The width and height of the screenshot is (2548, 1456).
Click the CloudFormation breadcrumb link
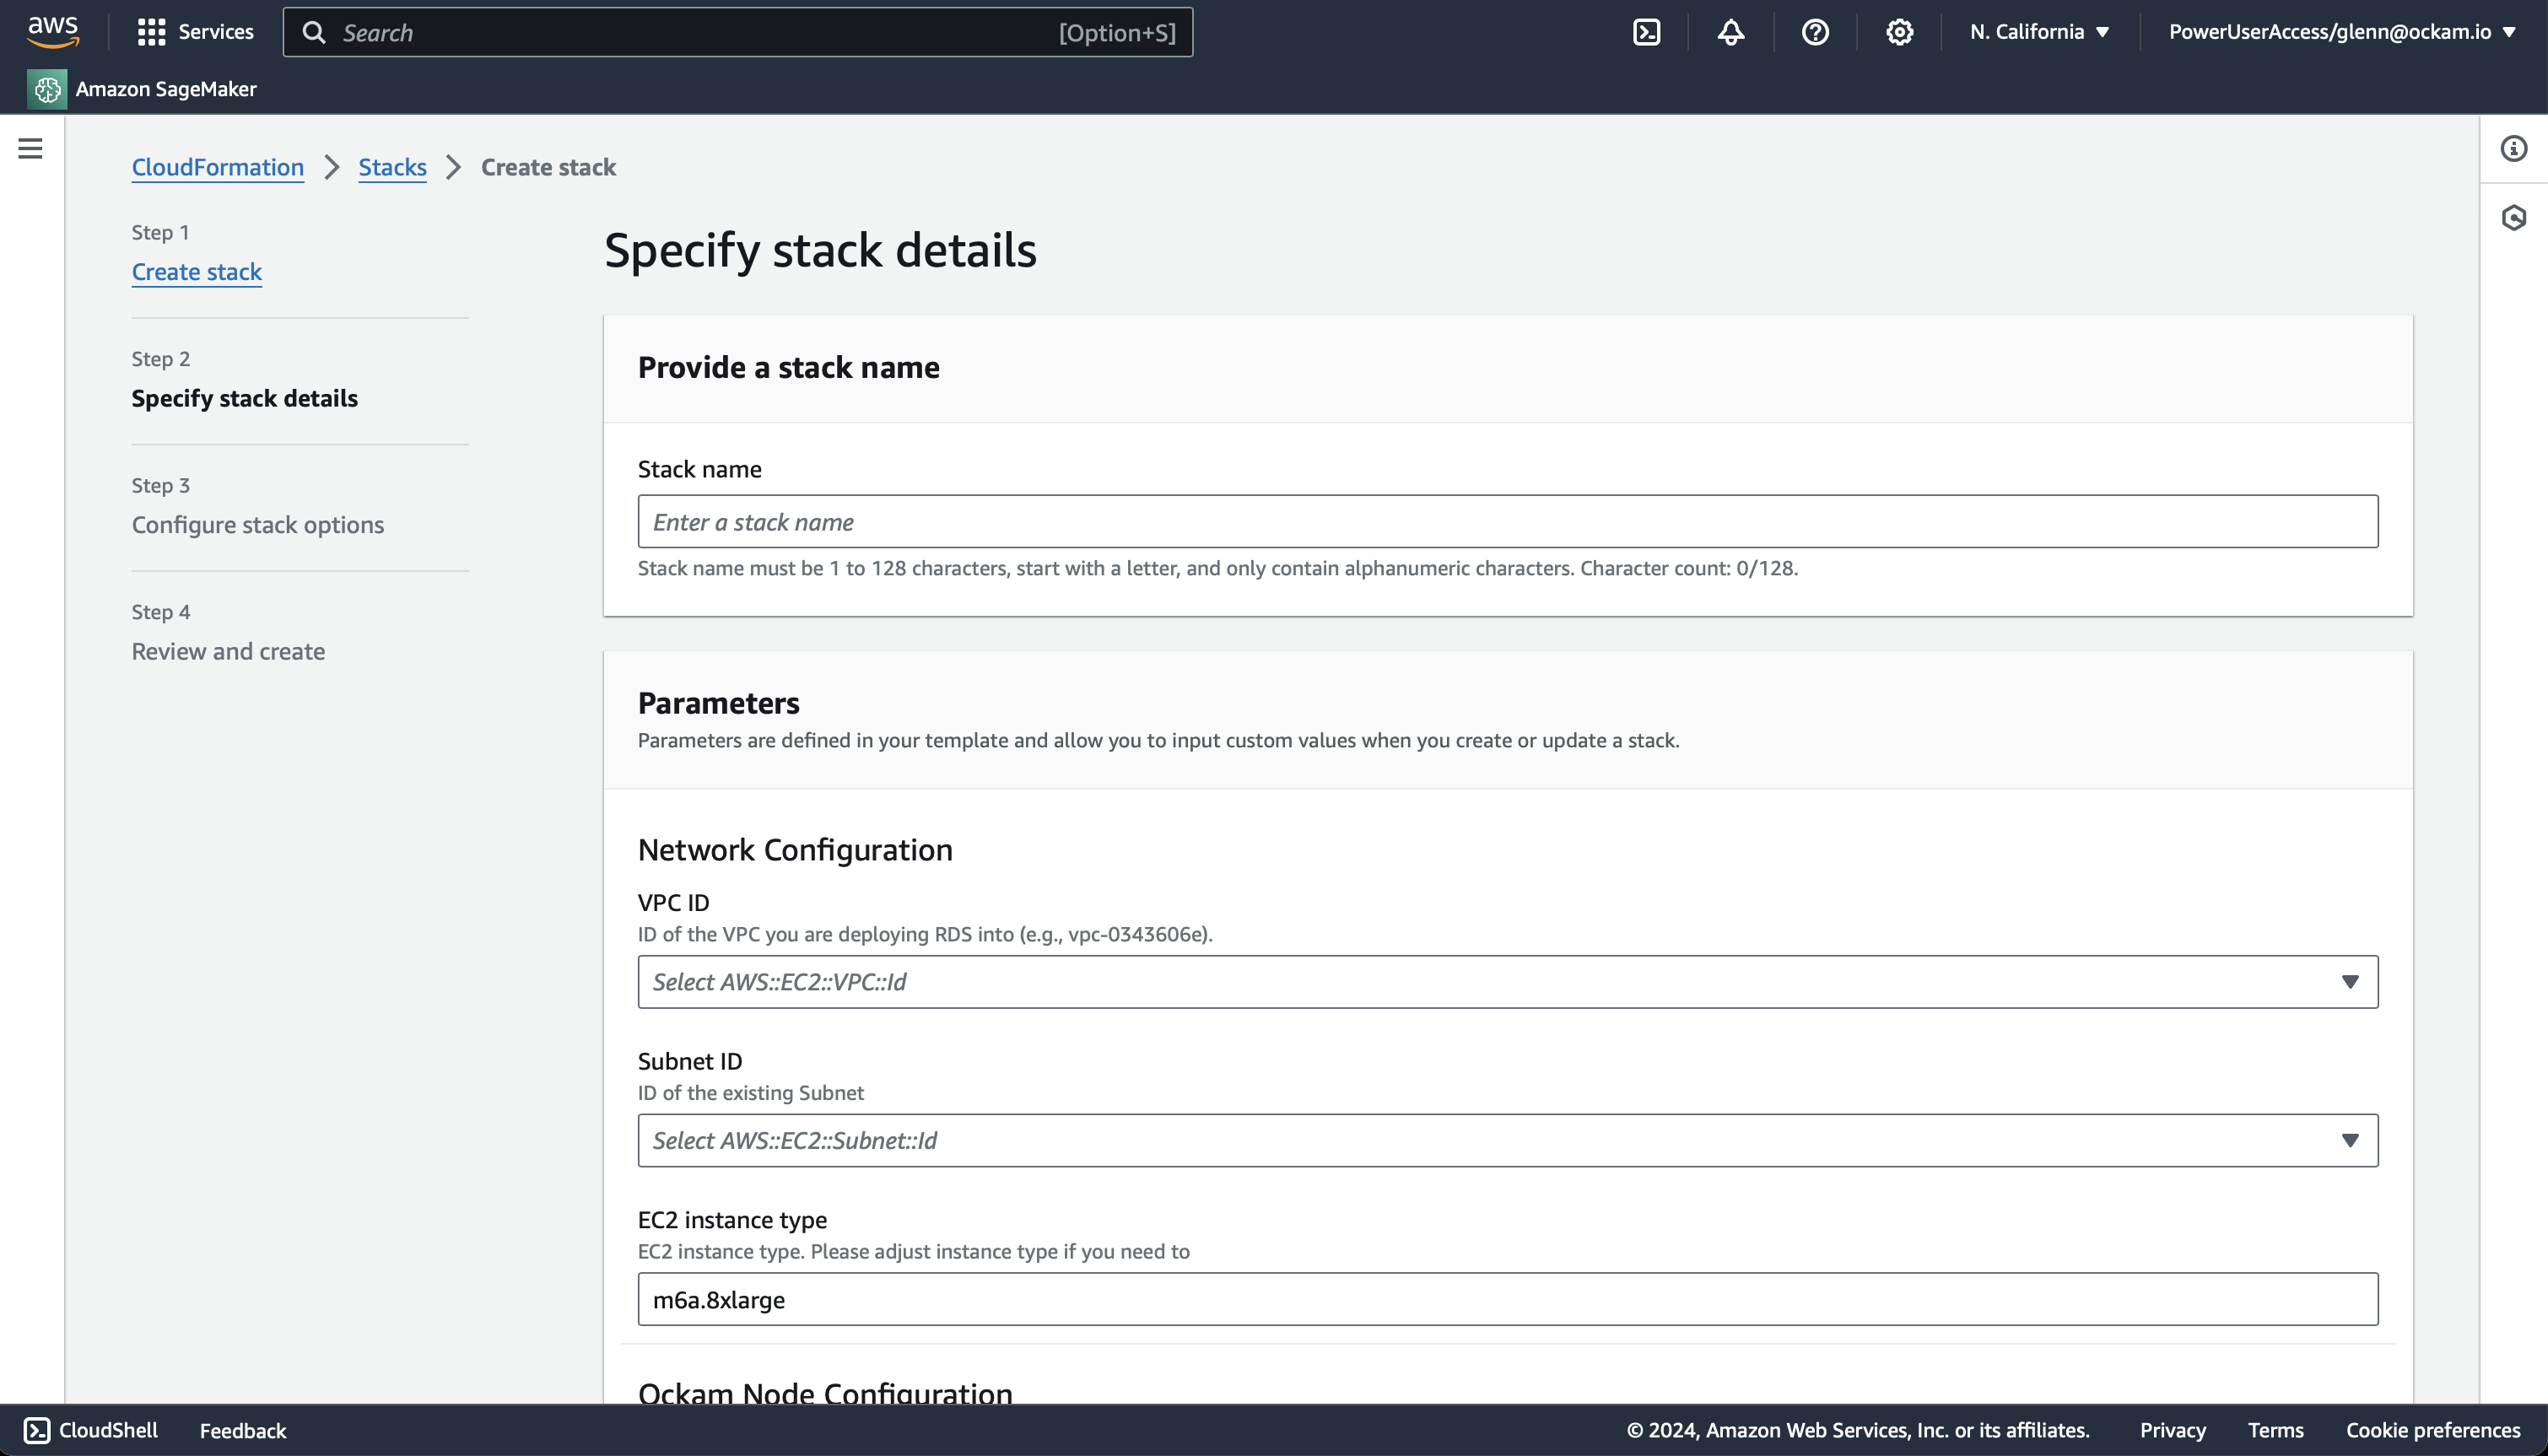point(217,167)
